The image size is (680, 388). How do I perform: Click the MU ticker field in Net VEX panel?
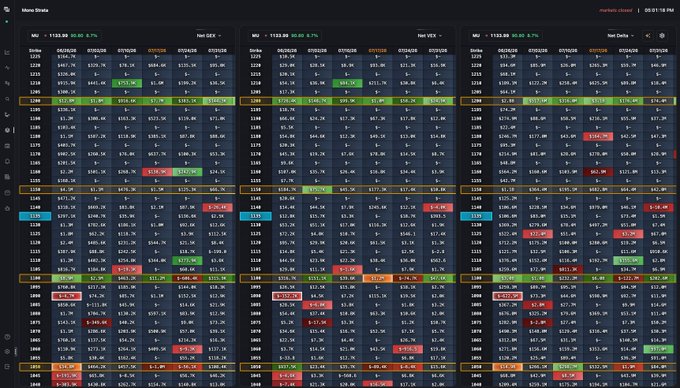pos(285,36)
